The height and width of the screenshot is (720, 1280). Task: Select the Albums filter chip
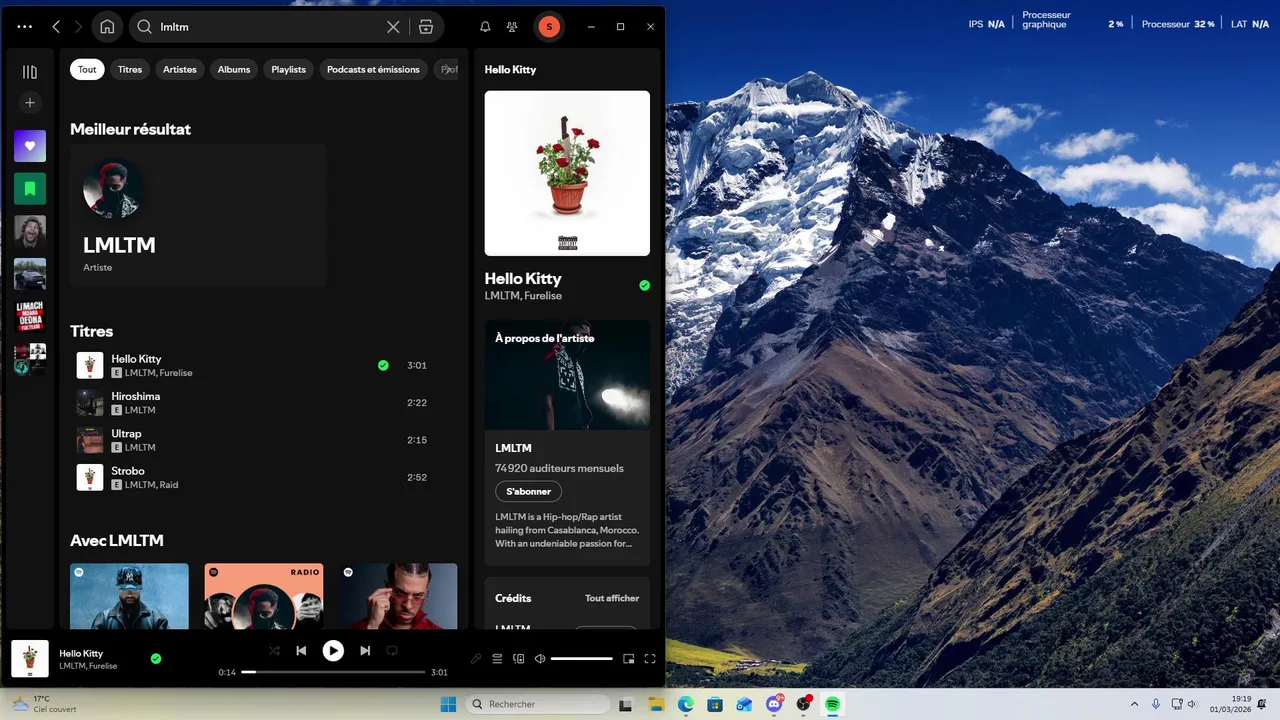[234, 70]
